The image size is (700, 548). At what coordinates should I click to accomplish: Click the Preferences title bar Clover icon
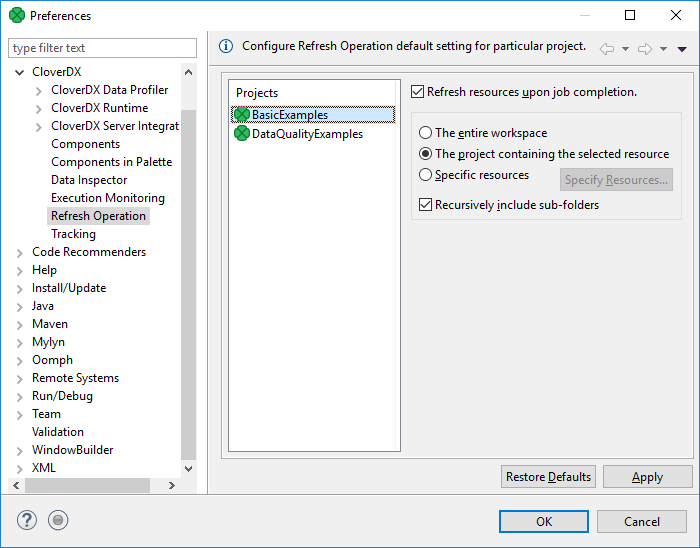[16, 15]
